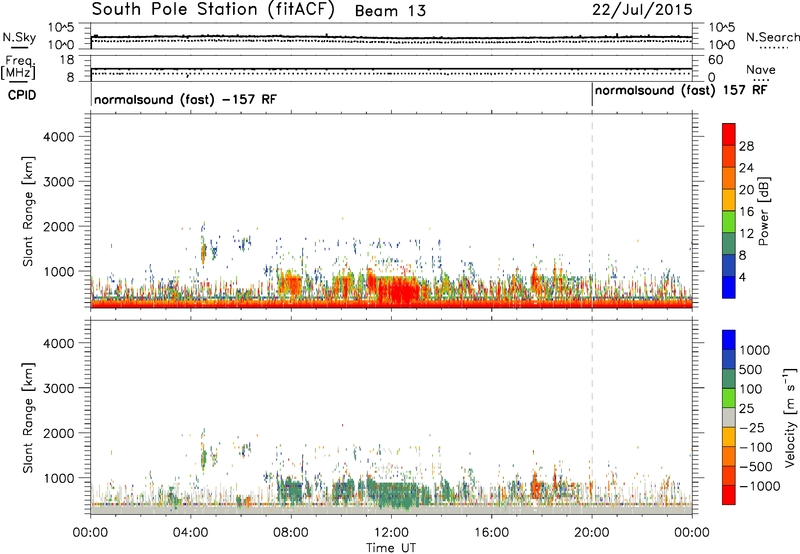Click the orange echo cluster near 04:30 in the power panel

(x=204, y=253)
